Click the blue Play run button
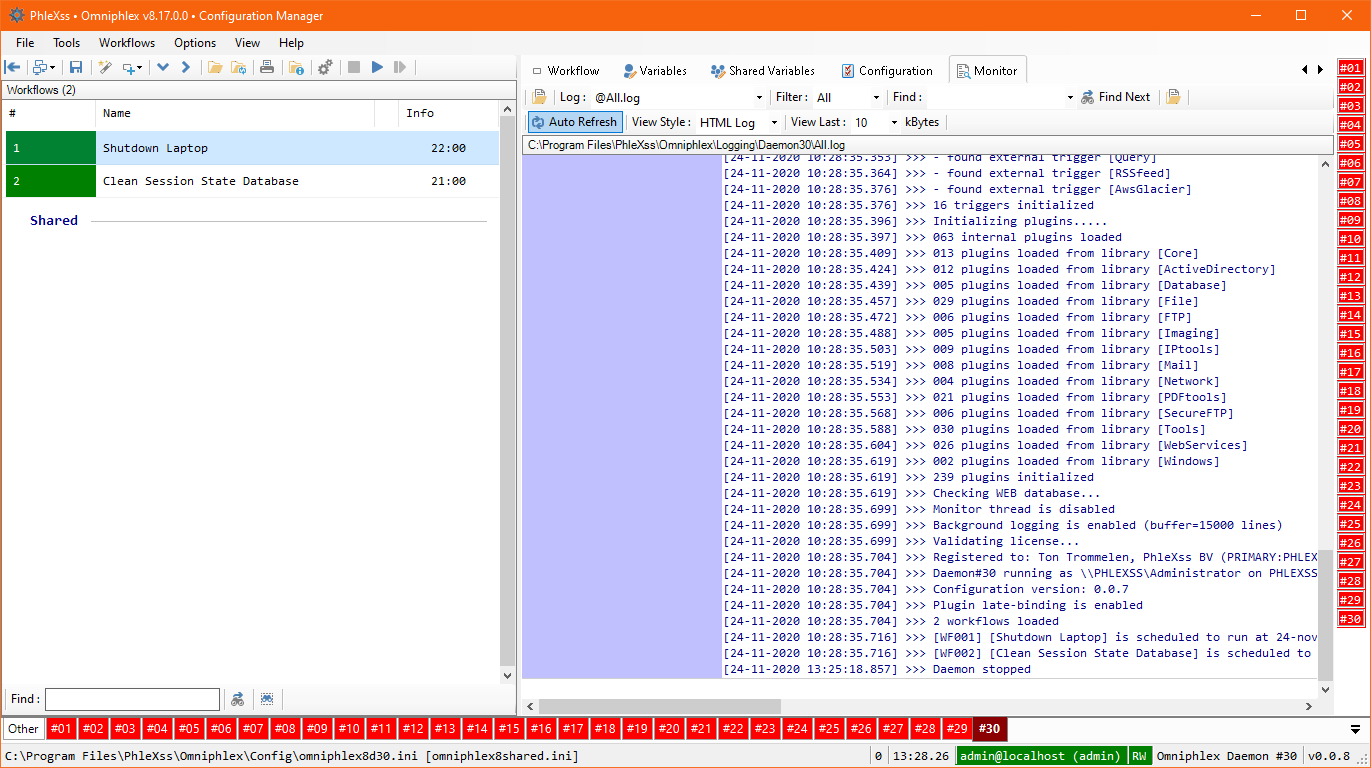Viewport: 1371px width, 768px height. click(377, 67)
